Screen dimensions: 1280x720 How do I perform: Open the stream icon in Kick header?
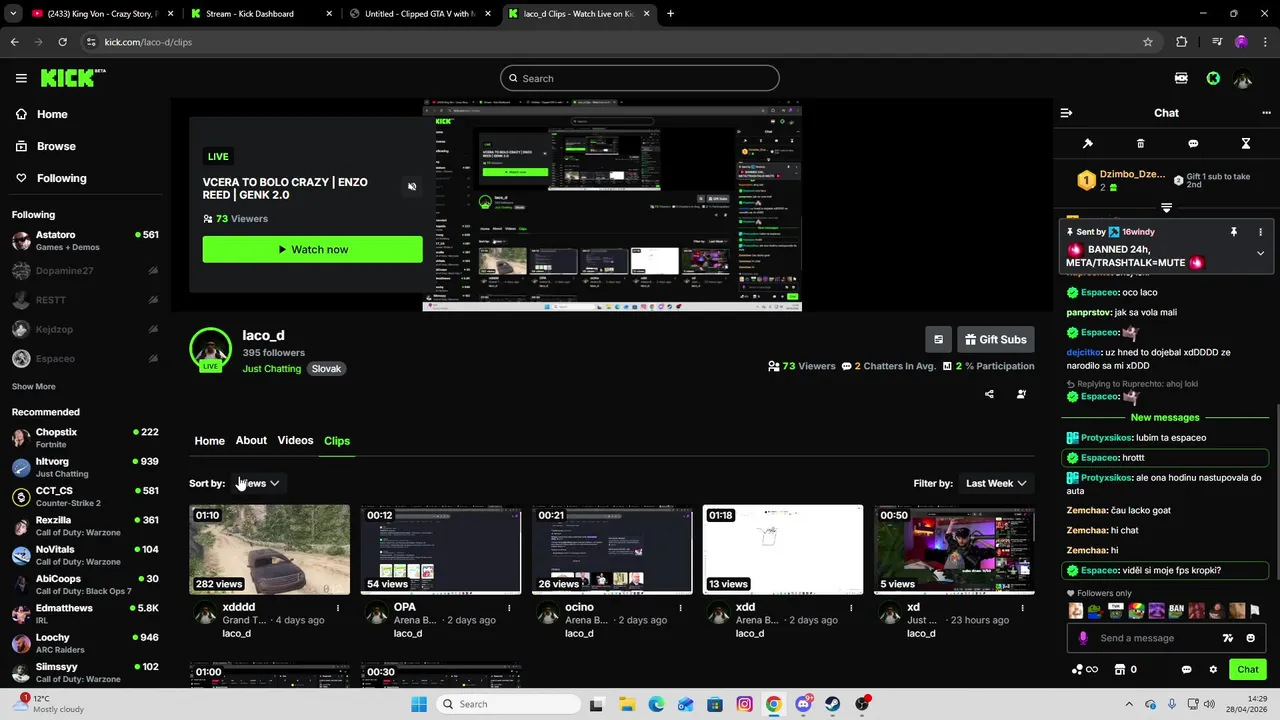(1181, 78)
